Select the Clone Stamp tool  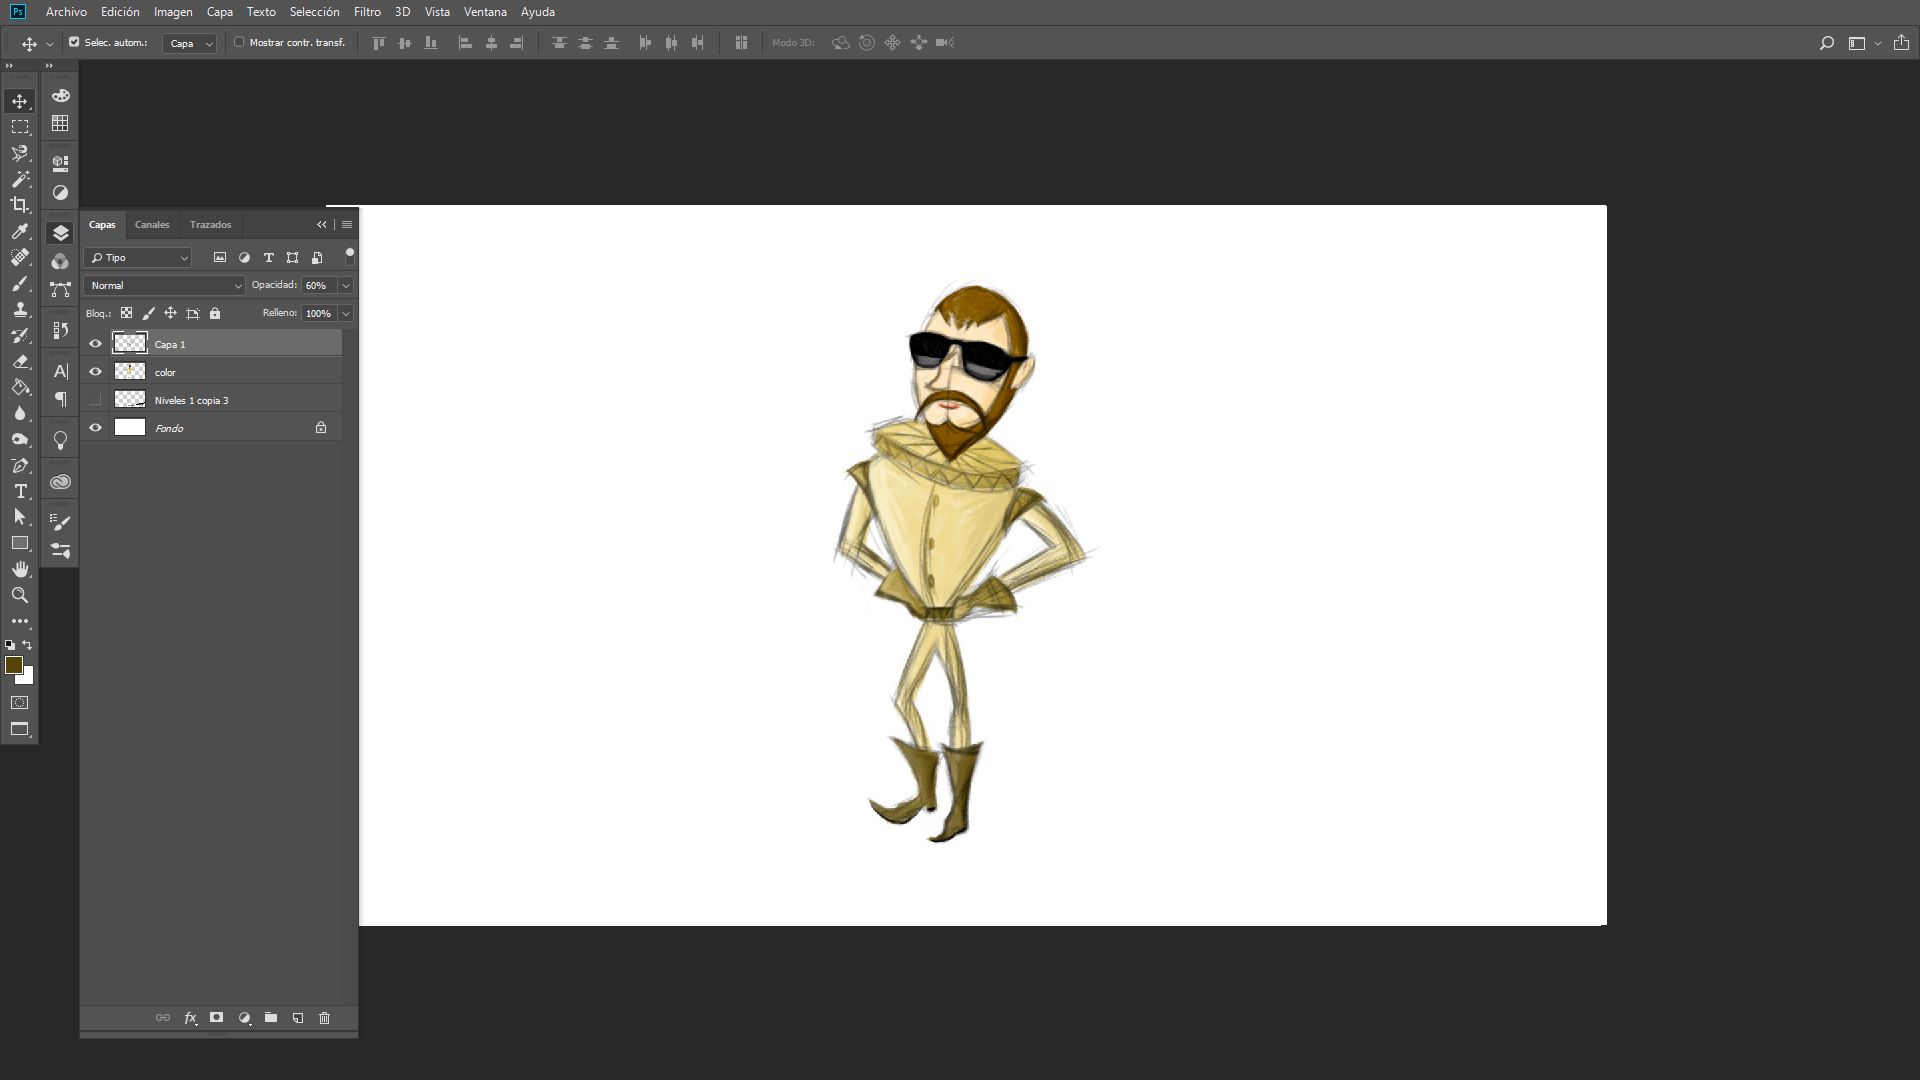point(20,309)
